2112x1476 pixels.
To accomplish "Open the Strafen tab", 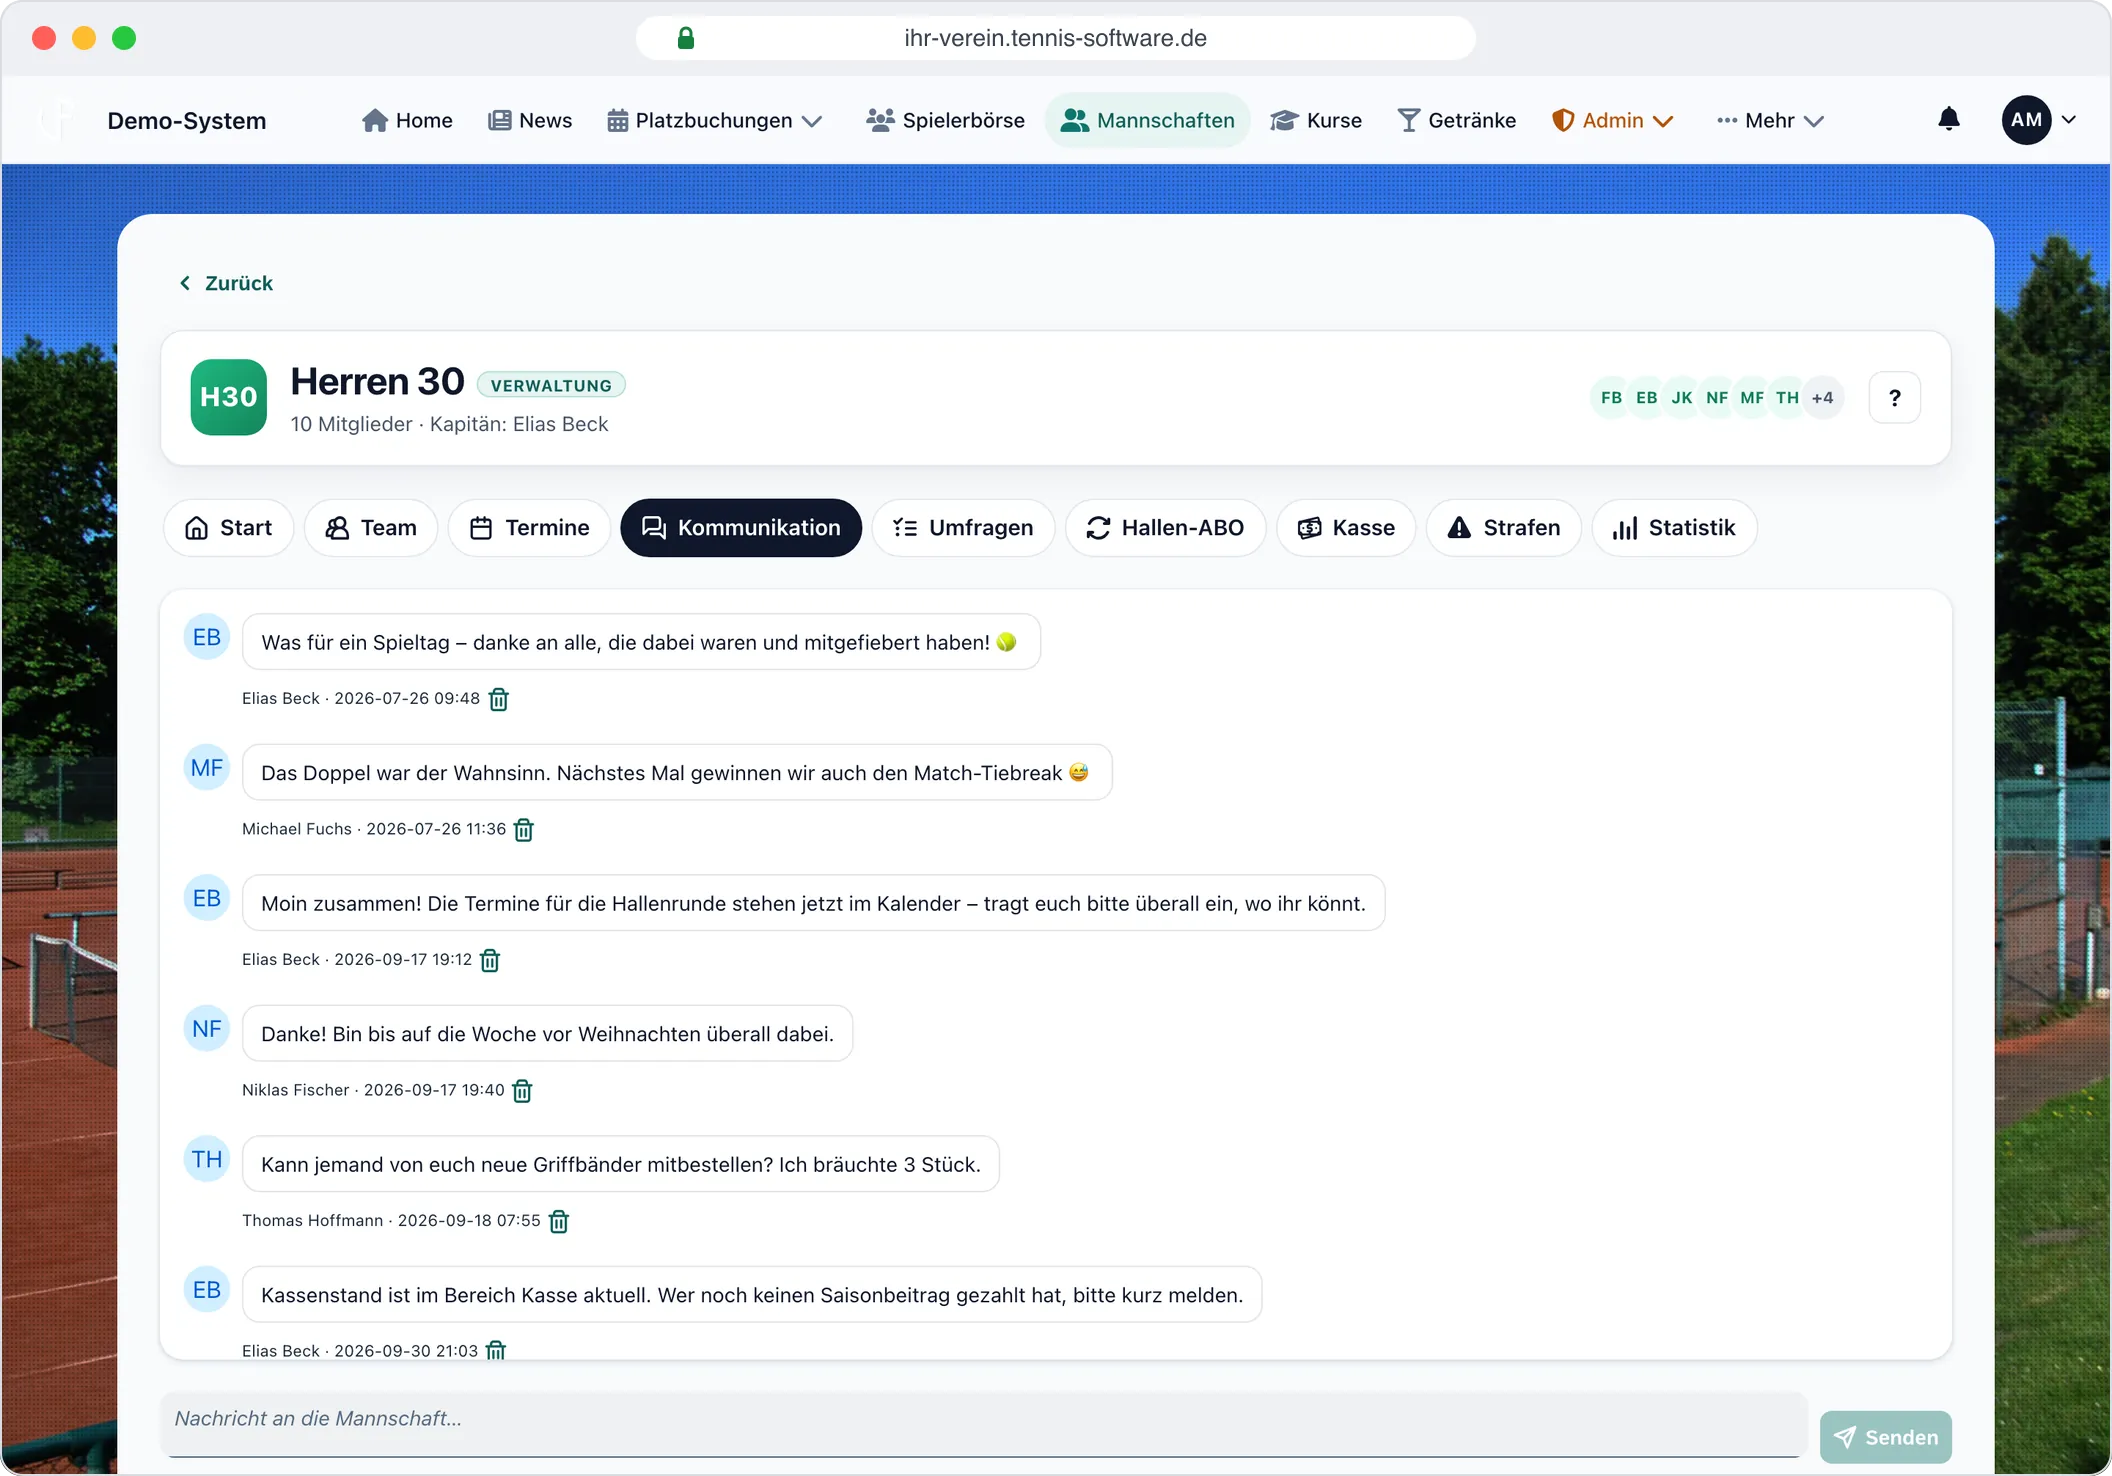I will point(1504,528).
